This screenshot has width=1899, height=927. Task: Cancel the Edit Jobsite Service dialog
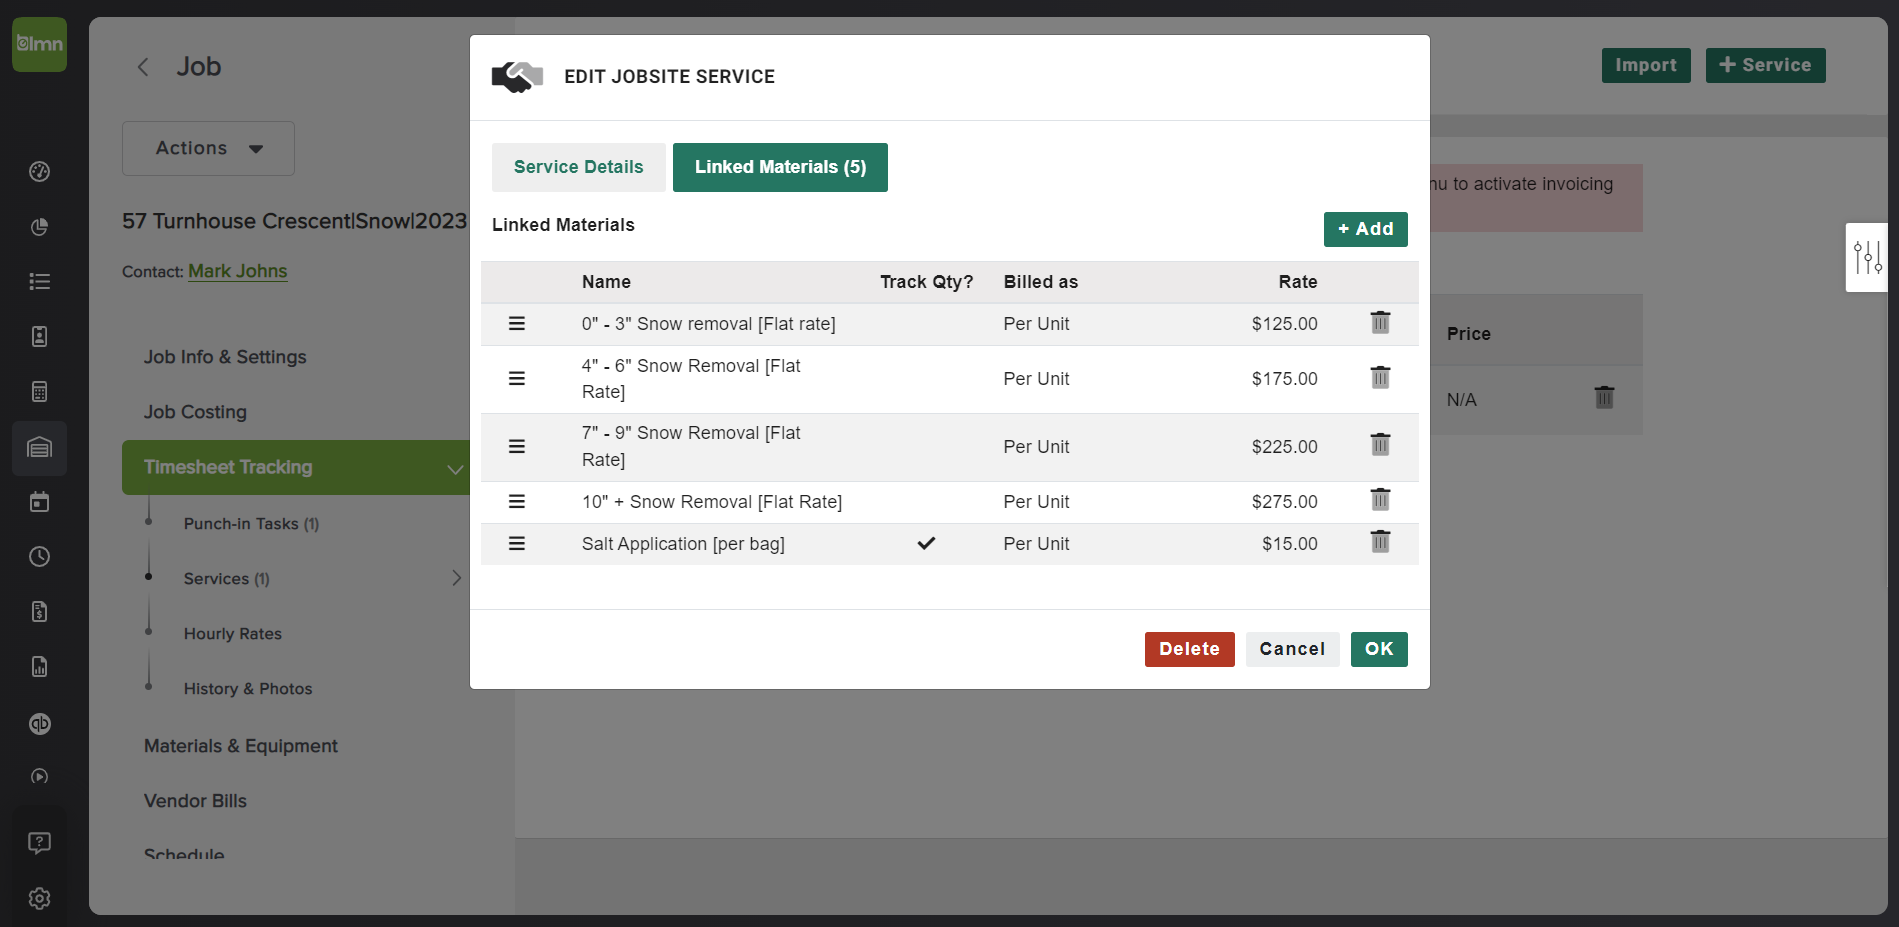coord(1292,649)
